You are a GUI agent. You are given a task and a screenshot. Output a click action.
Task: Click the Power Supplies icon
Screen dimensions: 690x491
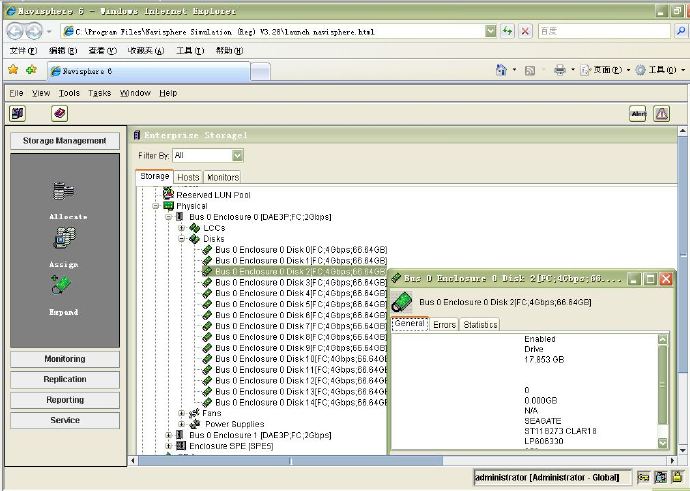click(x=195, y=424)
